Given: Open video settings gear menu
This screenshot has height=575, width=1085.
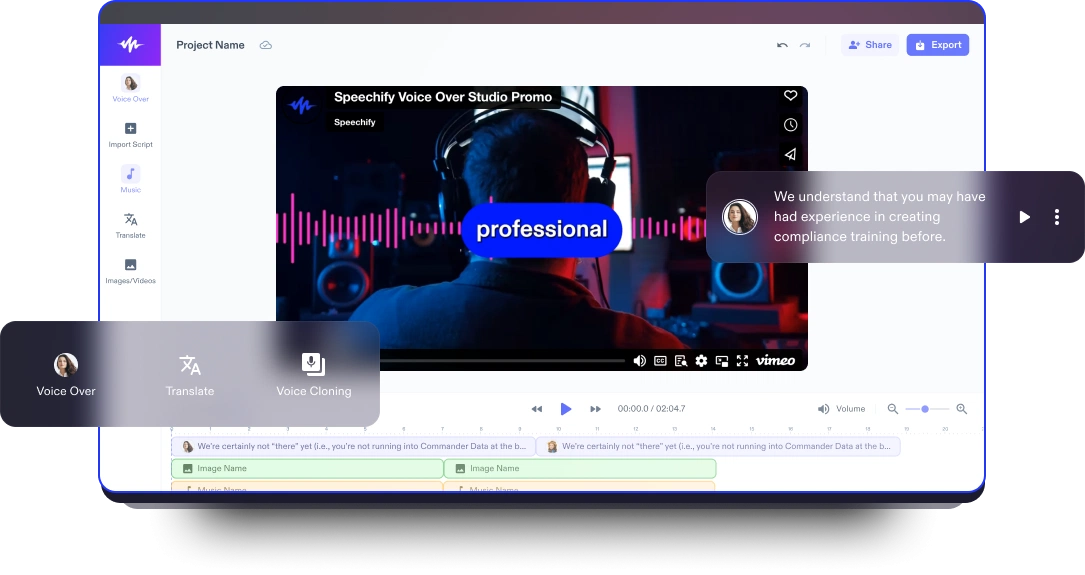Looking at the screenshot, I should point(701,361).
